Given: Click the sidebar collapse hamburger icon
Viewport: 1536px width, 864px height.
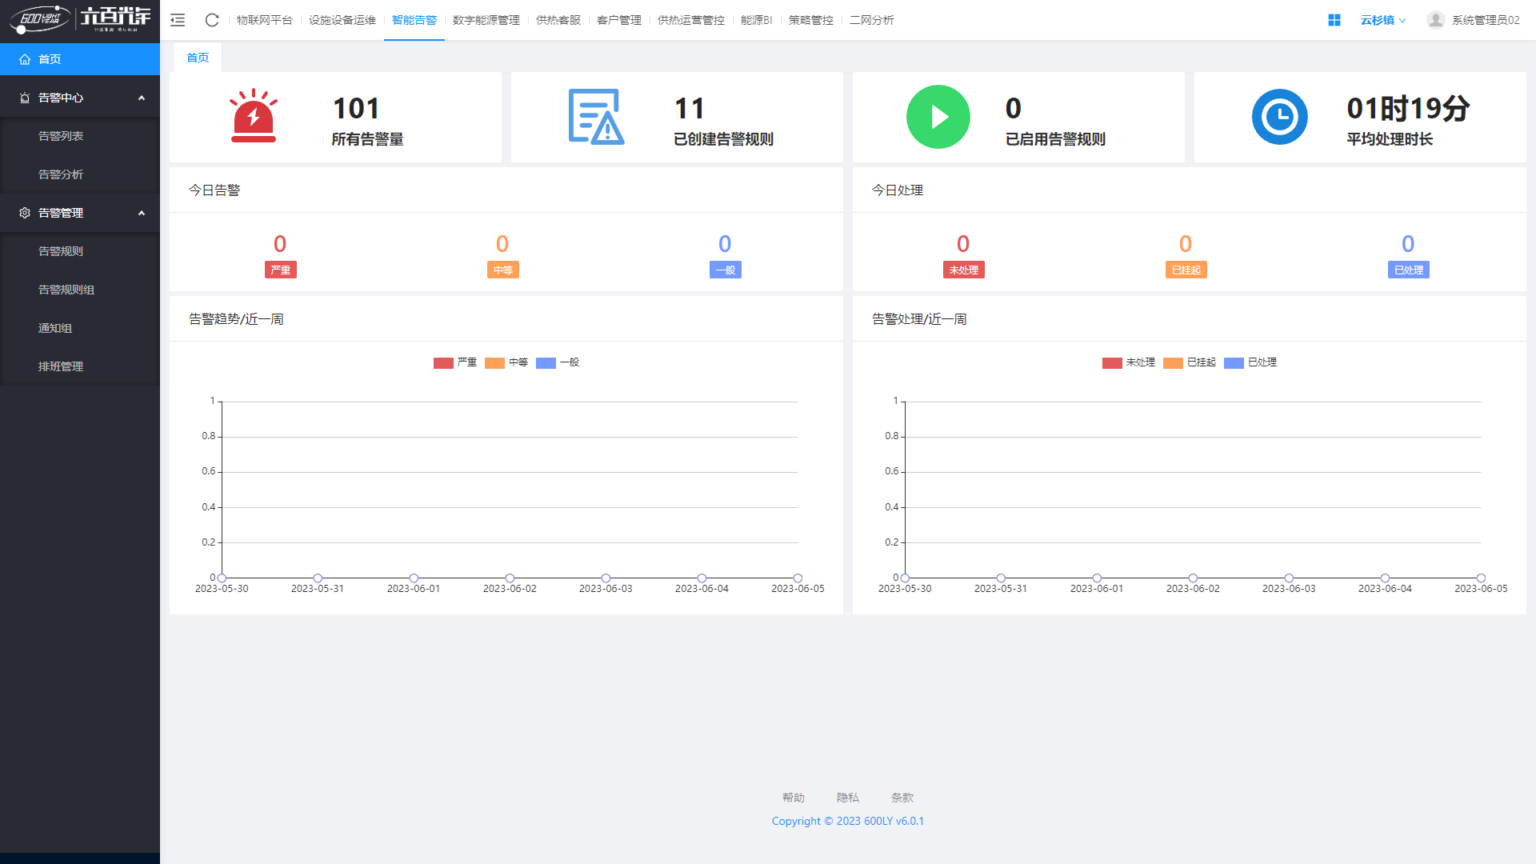Looking at the screenshot, I should [178, 20].
